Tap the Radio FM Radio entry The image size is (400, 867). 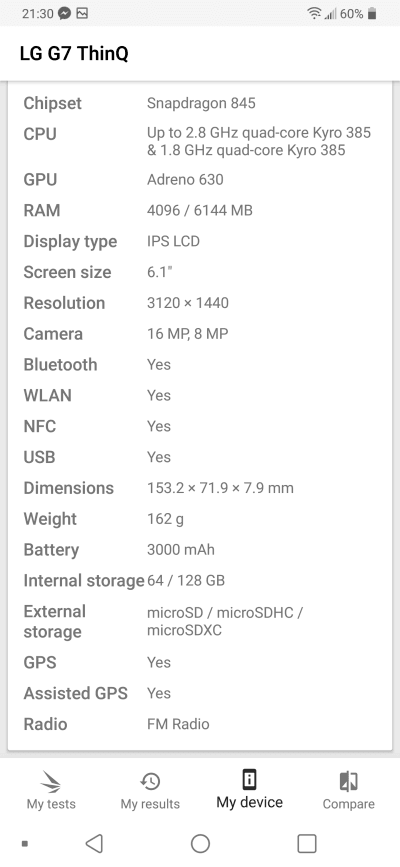click(200, 724)
